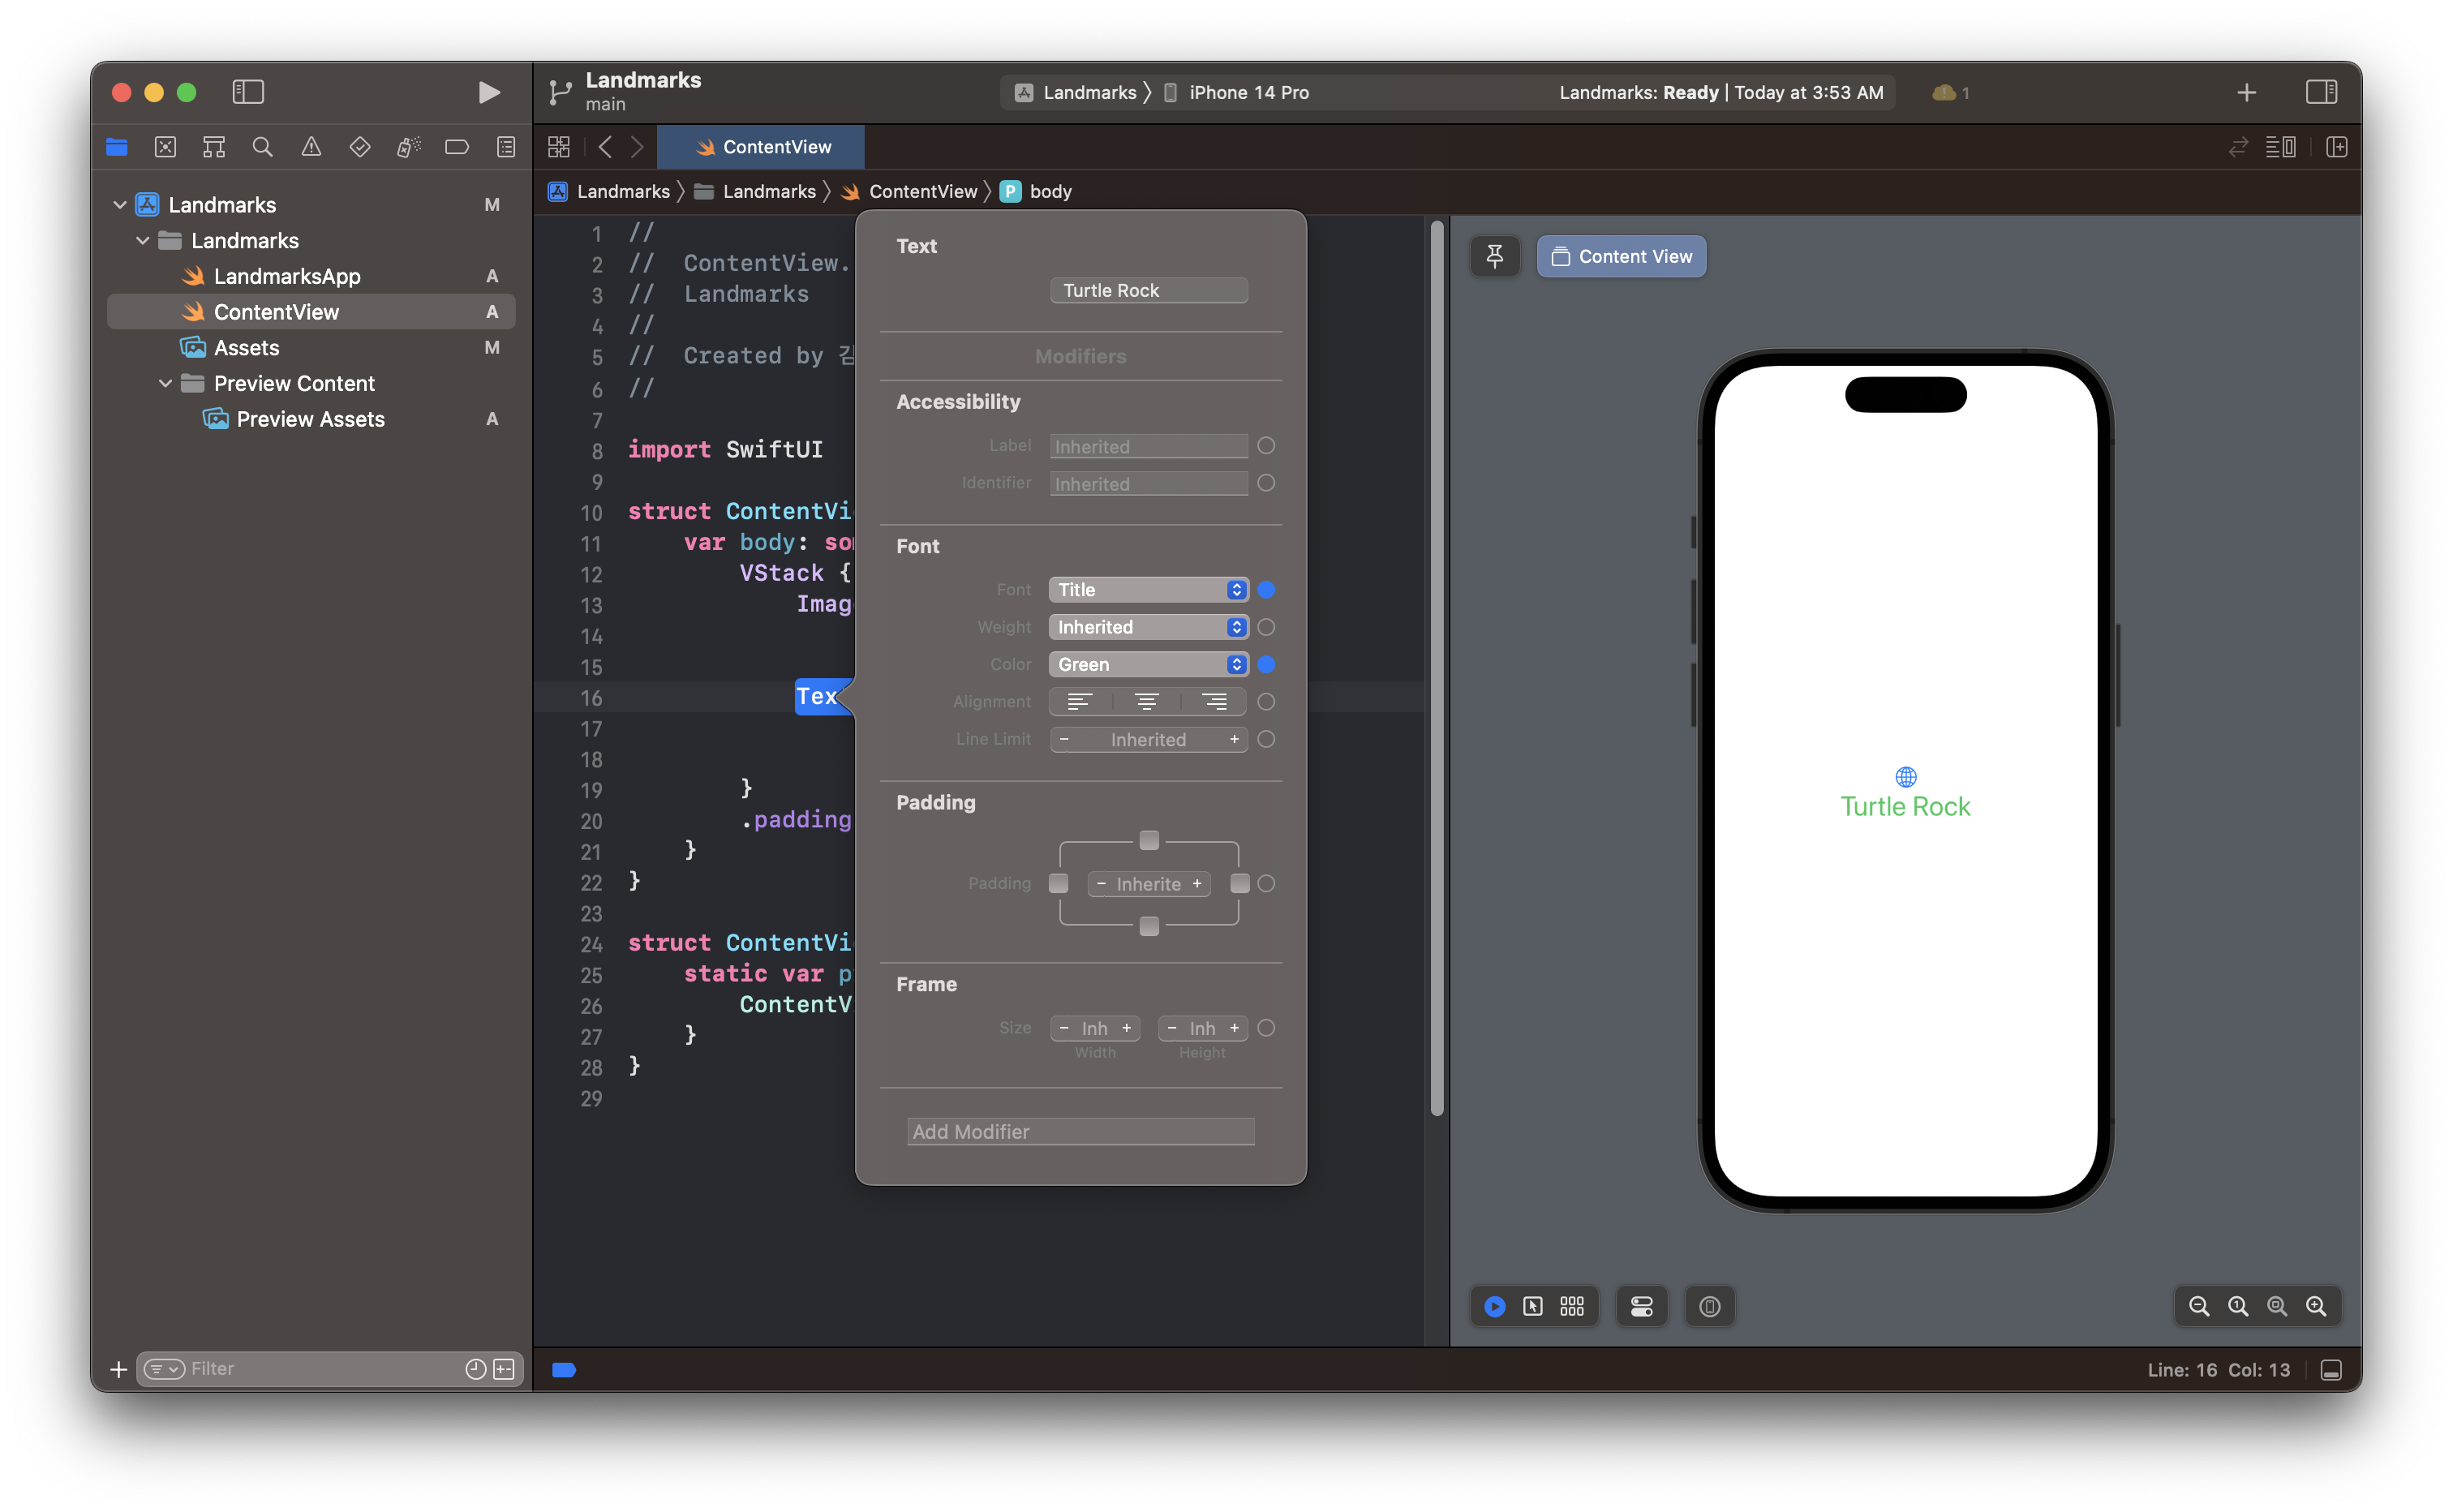
Task: Pin the preview with pin icon
Action: pos(1494,257)
